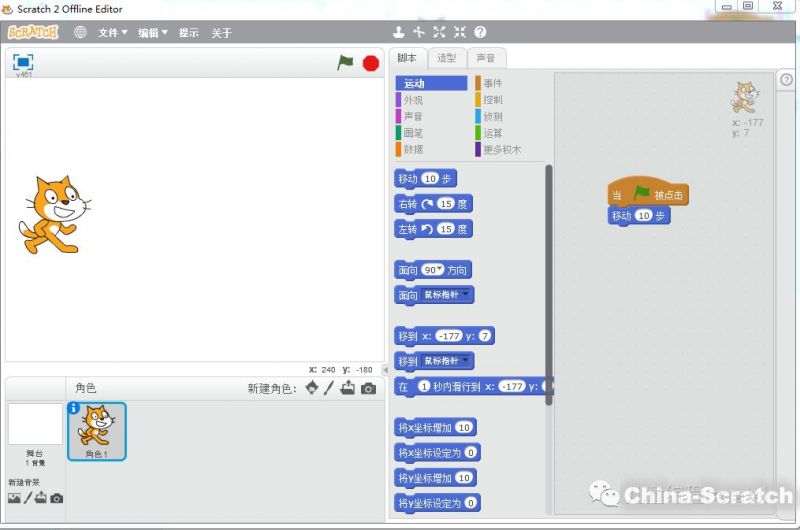Screen dimensions: 800x530
Task: Select the scissors delete tool
Action: tap(419, 32)
